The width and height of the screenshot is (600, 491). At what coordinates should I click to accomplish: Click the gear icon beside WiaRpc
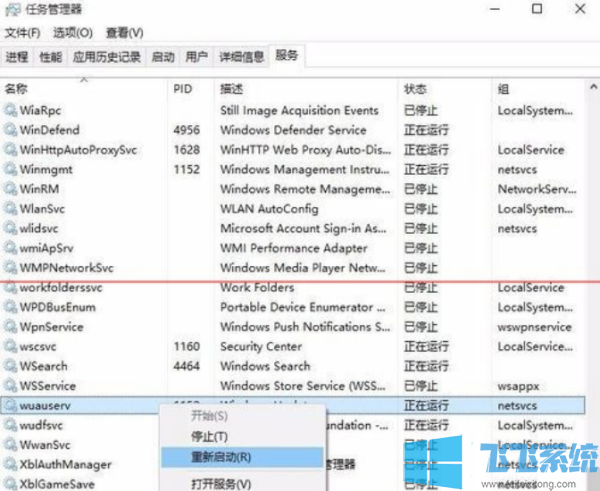10,110
